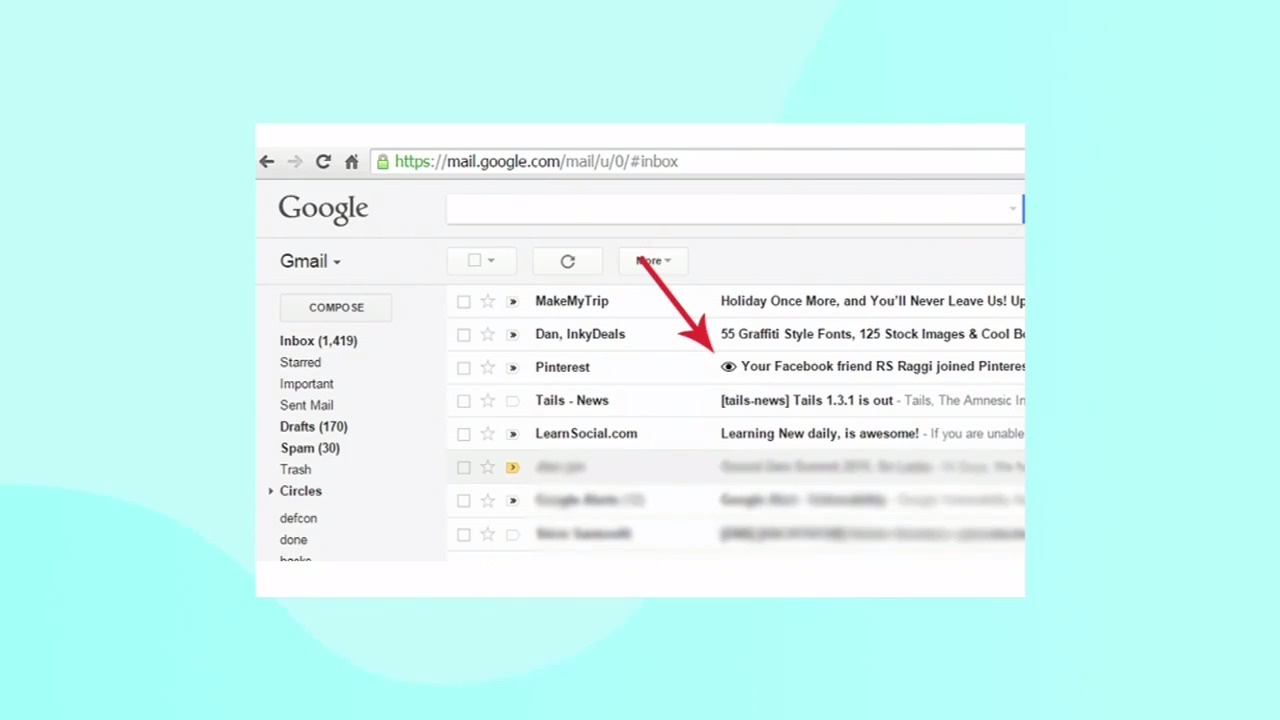The image size is (1280, 720).
Task: Click the browser page-reload icon
Action: 323,161
